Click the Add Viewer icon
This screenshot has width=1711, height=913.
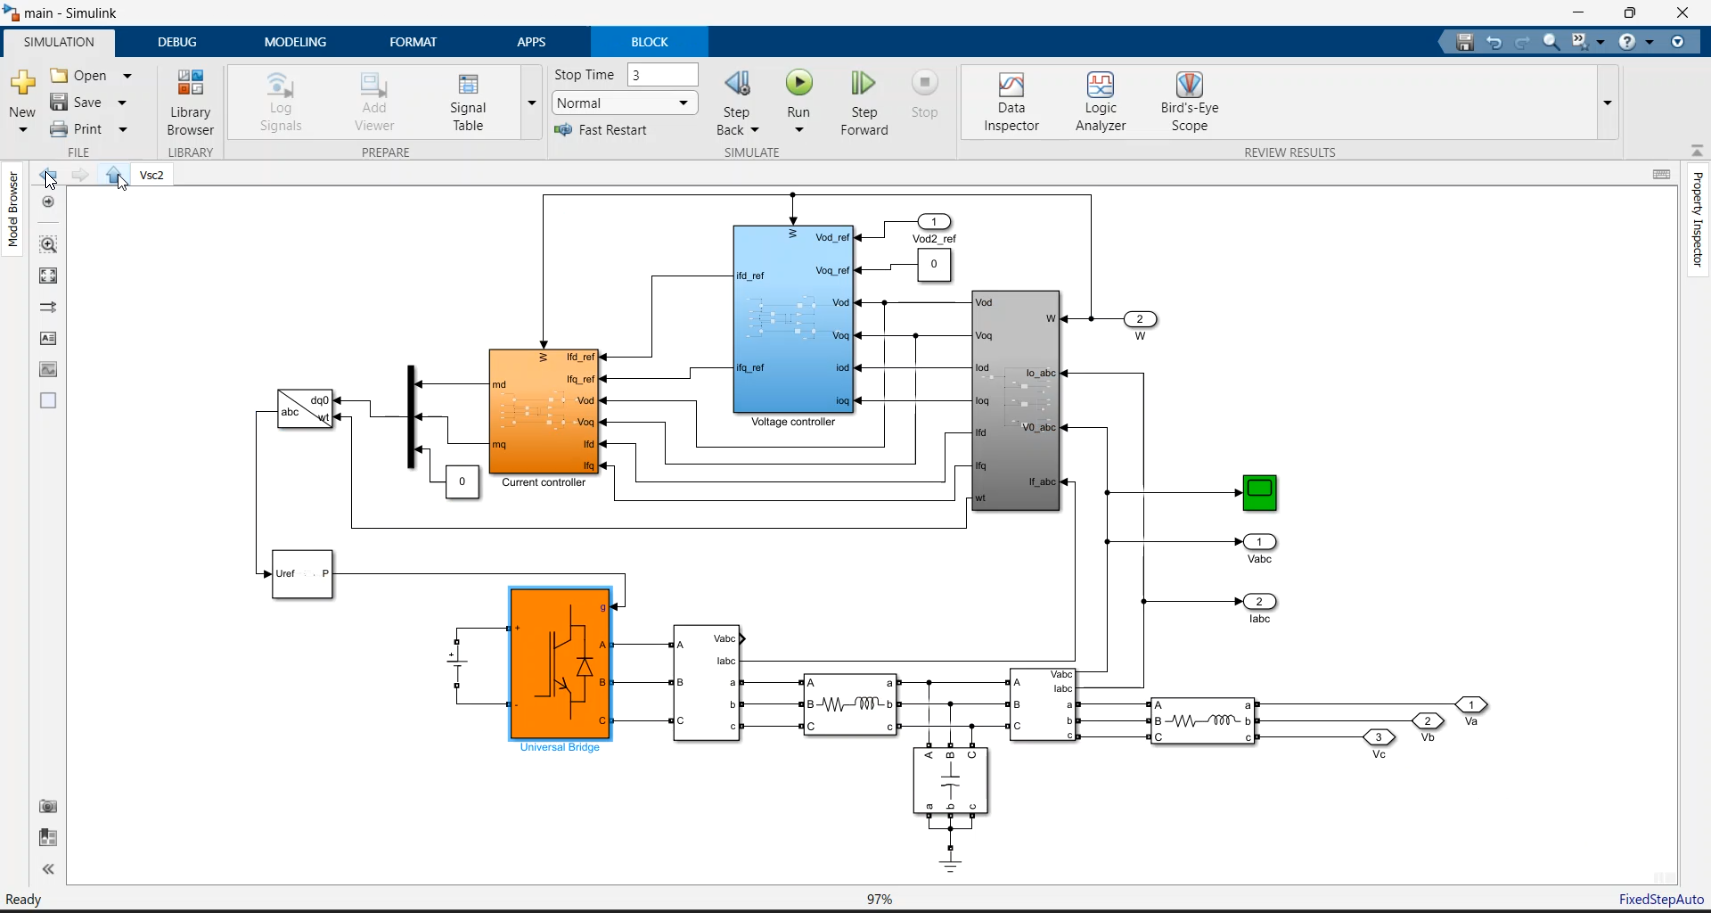click(374, 102)
